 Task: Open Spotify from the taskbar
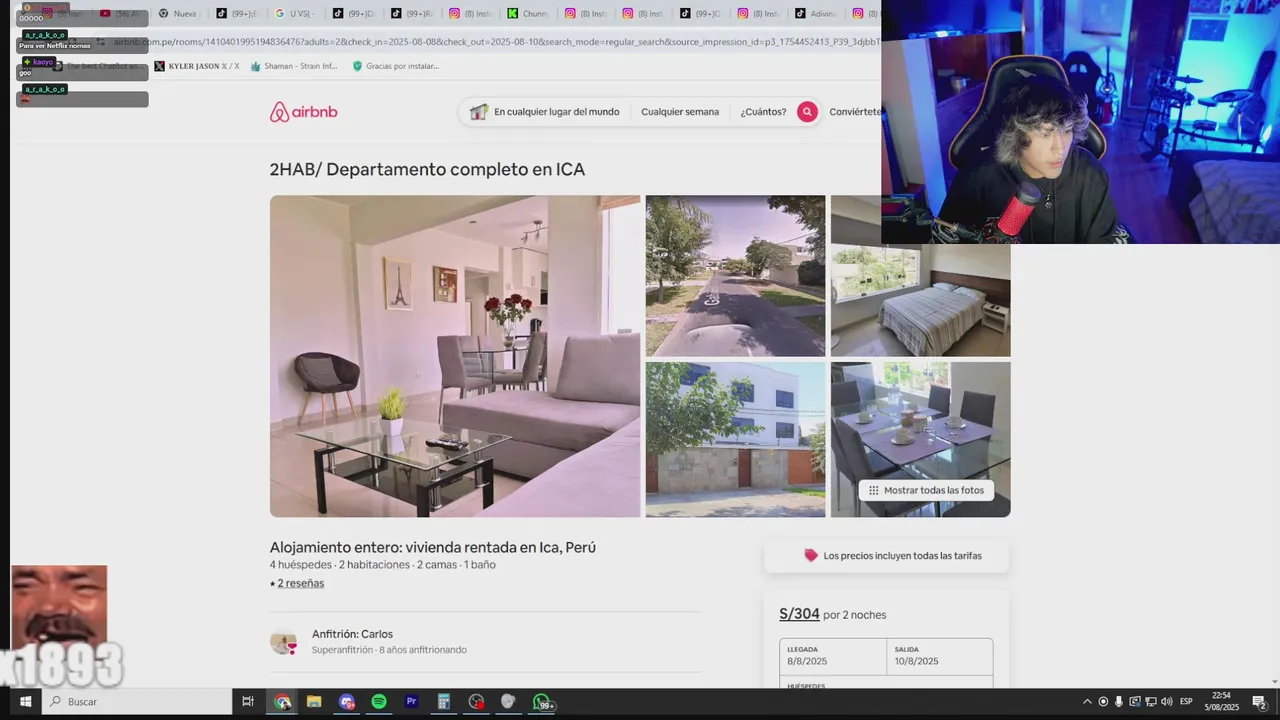[x=379, y=702]
